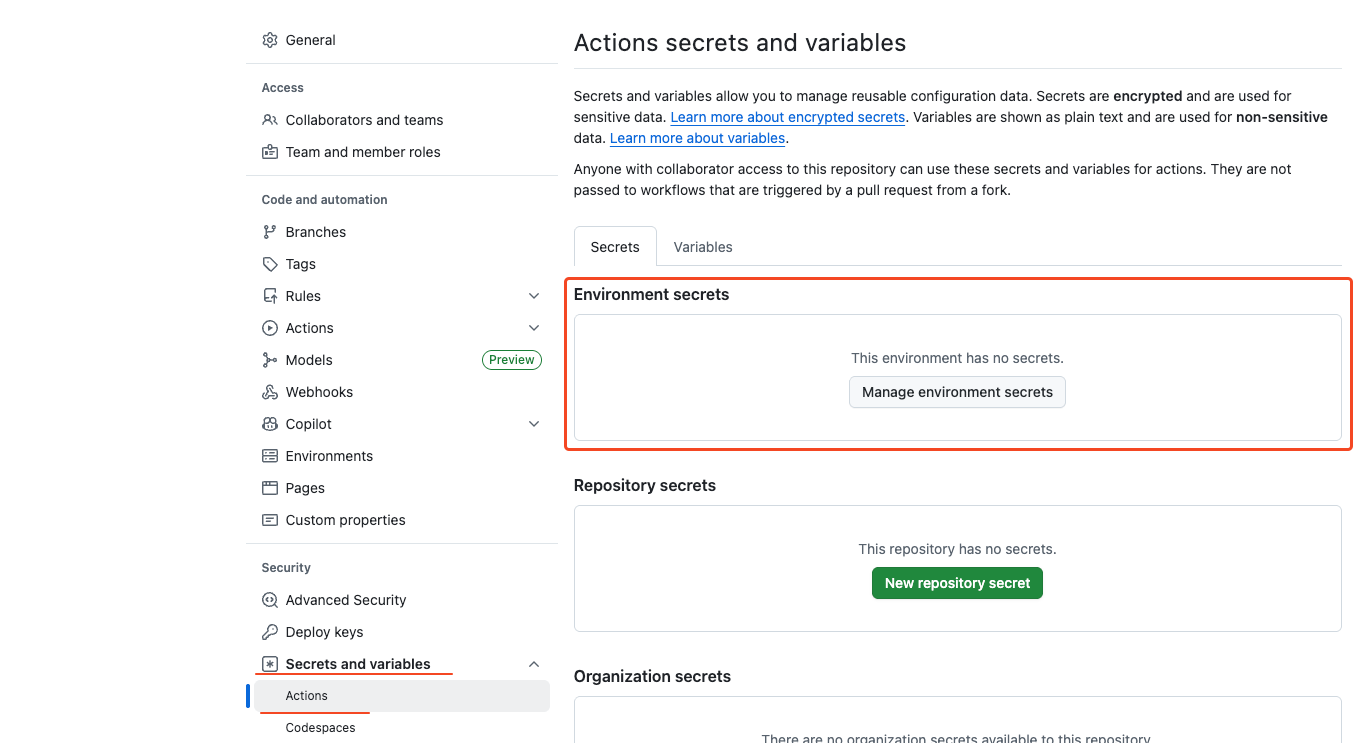
Task: Expand the Copilot settings chevron
Action: [x=534, y=424]
